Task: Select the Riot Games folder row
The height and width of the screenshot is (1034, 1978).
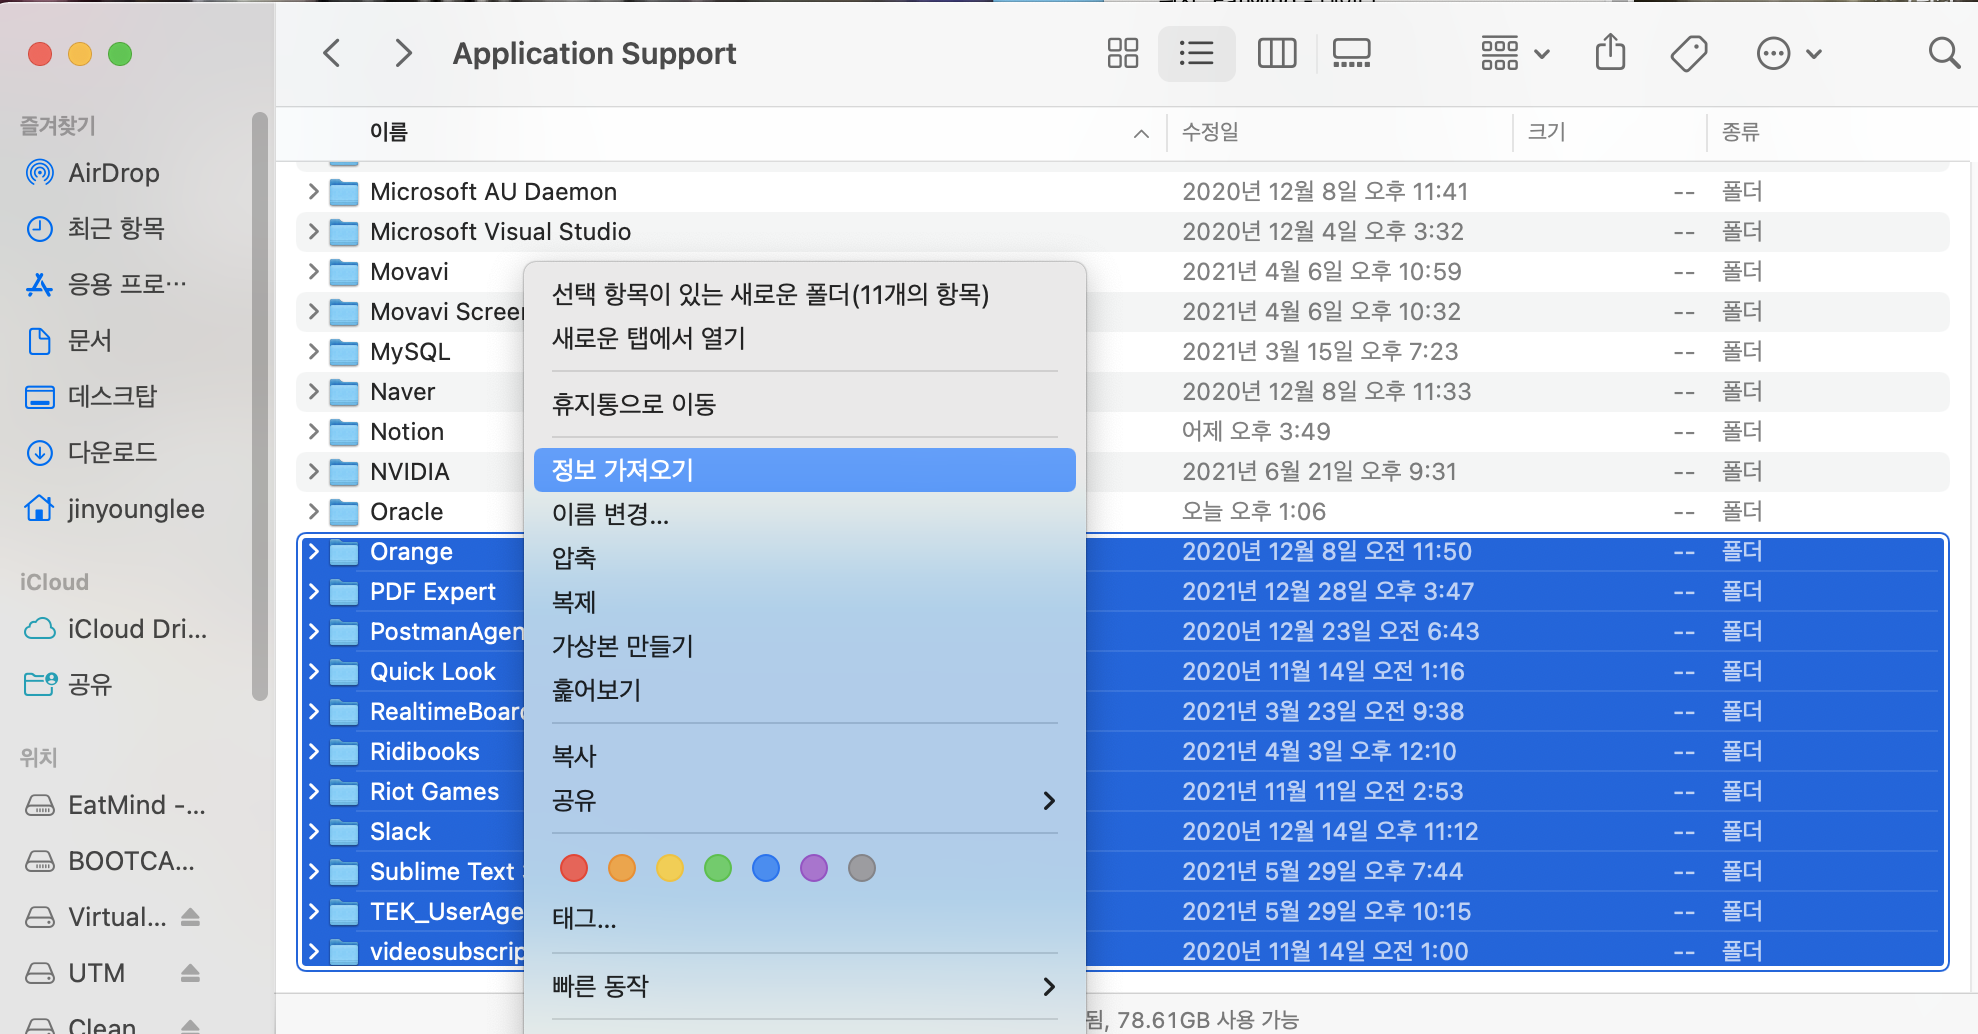Action: [x=1122, y=791]
